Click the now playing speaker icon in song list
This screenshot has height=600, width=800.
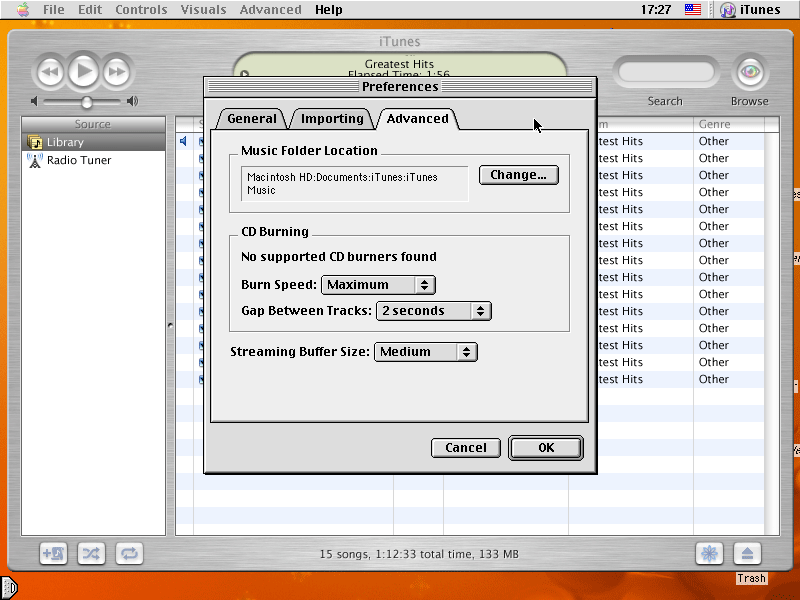click(x=184, y=141)
